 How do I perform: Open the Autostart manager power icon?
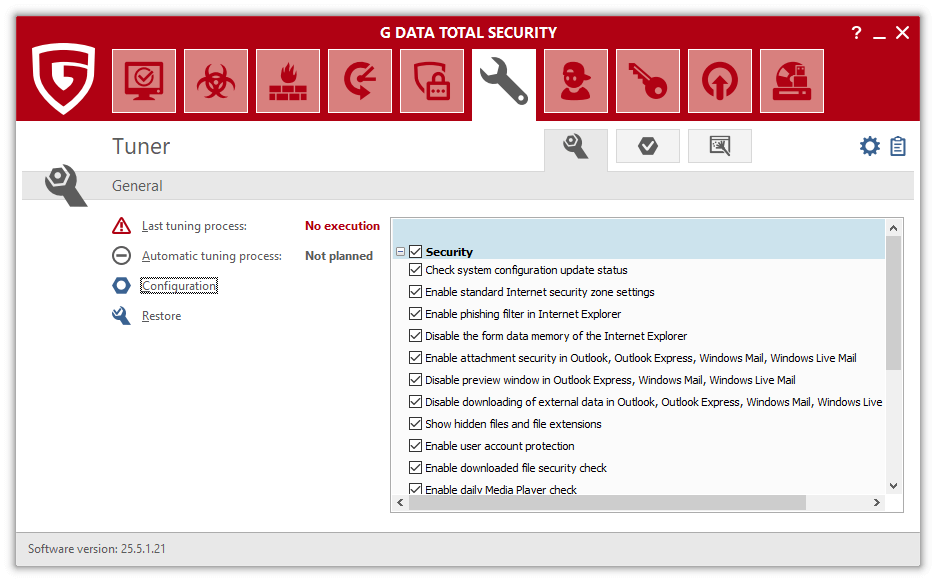click(x=720, y=81)
